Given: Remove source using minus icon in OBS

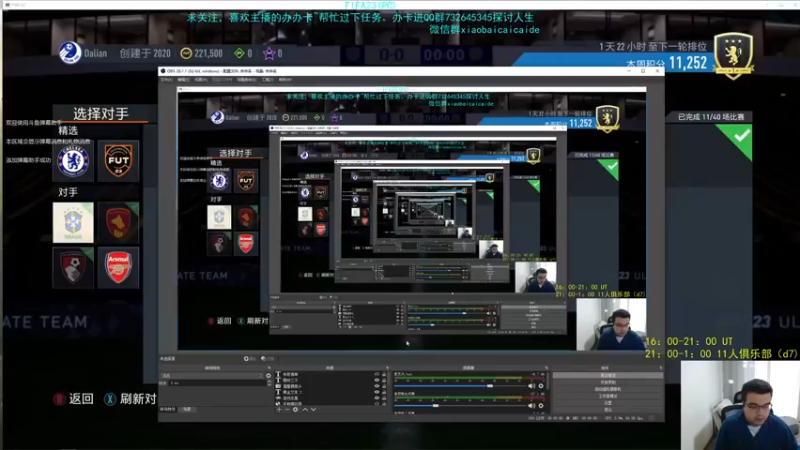Looking at the screenshot, I should (287, 409).
